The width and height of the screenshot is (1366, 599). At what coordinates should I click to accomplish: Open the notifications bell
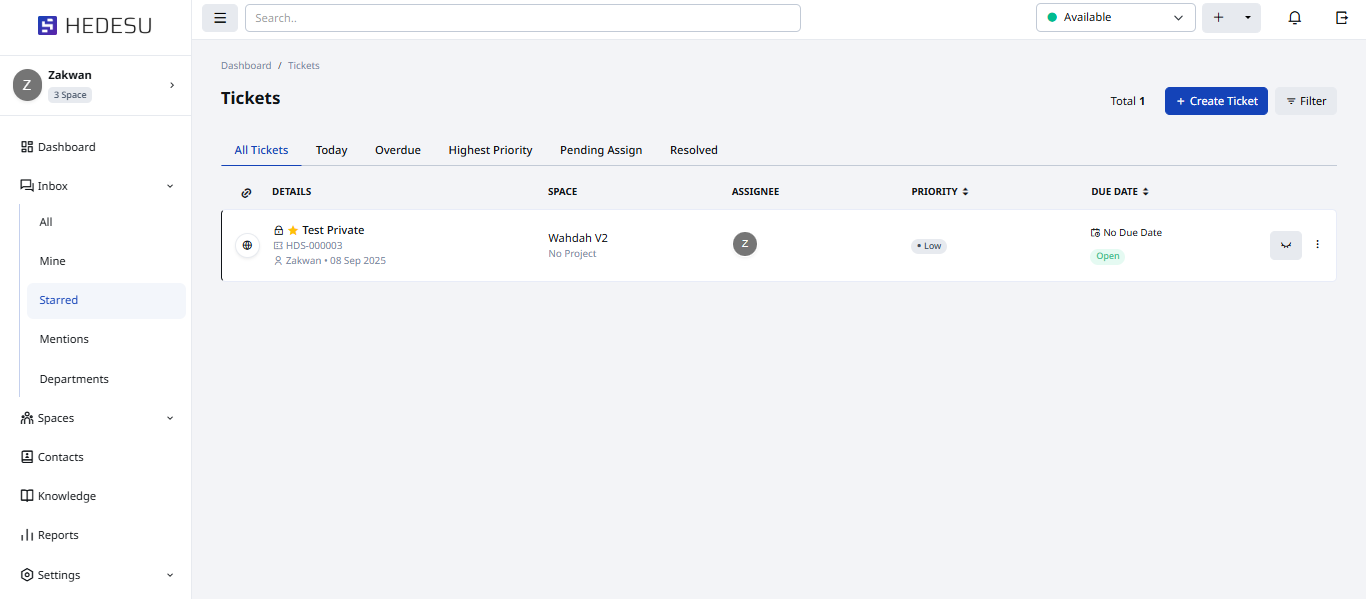coord(1295,18)
